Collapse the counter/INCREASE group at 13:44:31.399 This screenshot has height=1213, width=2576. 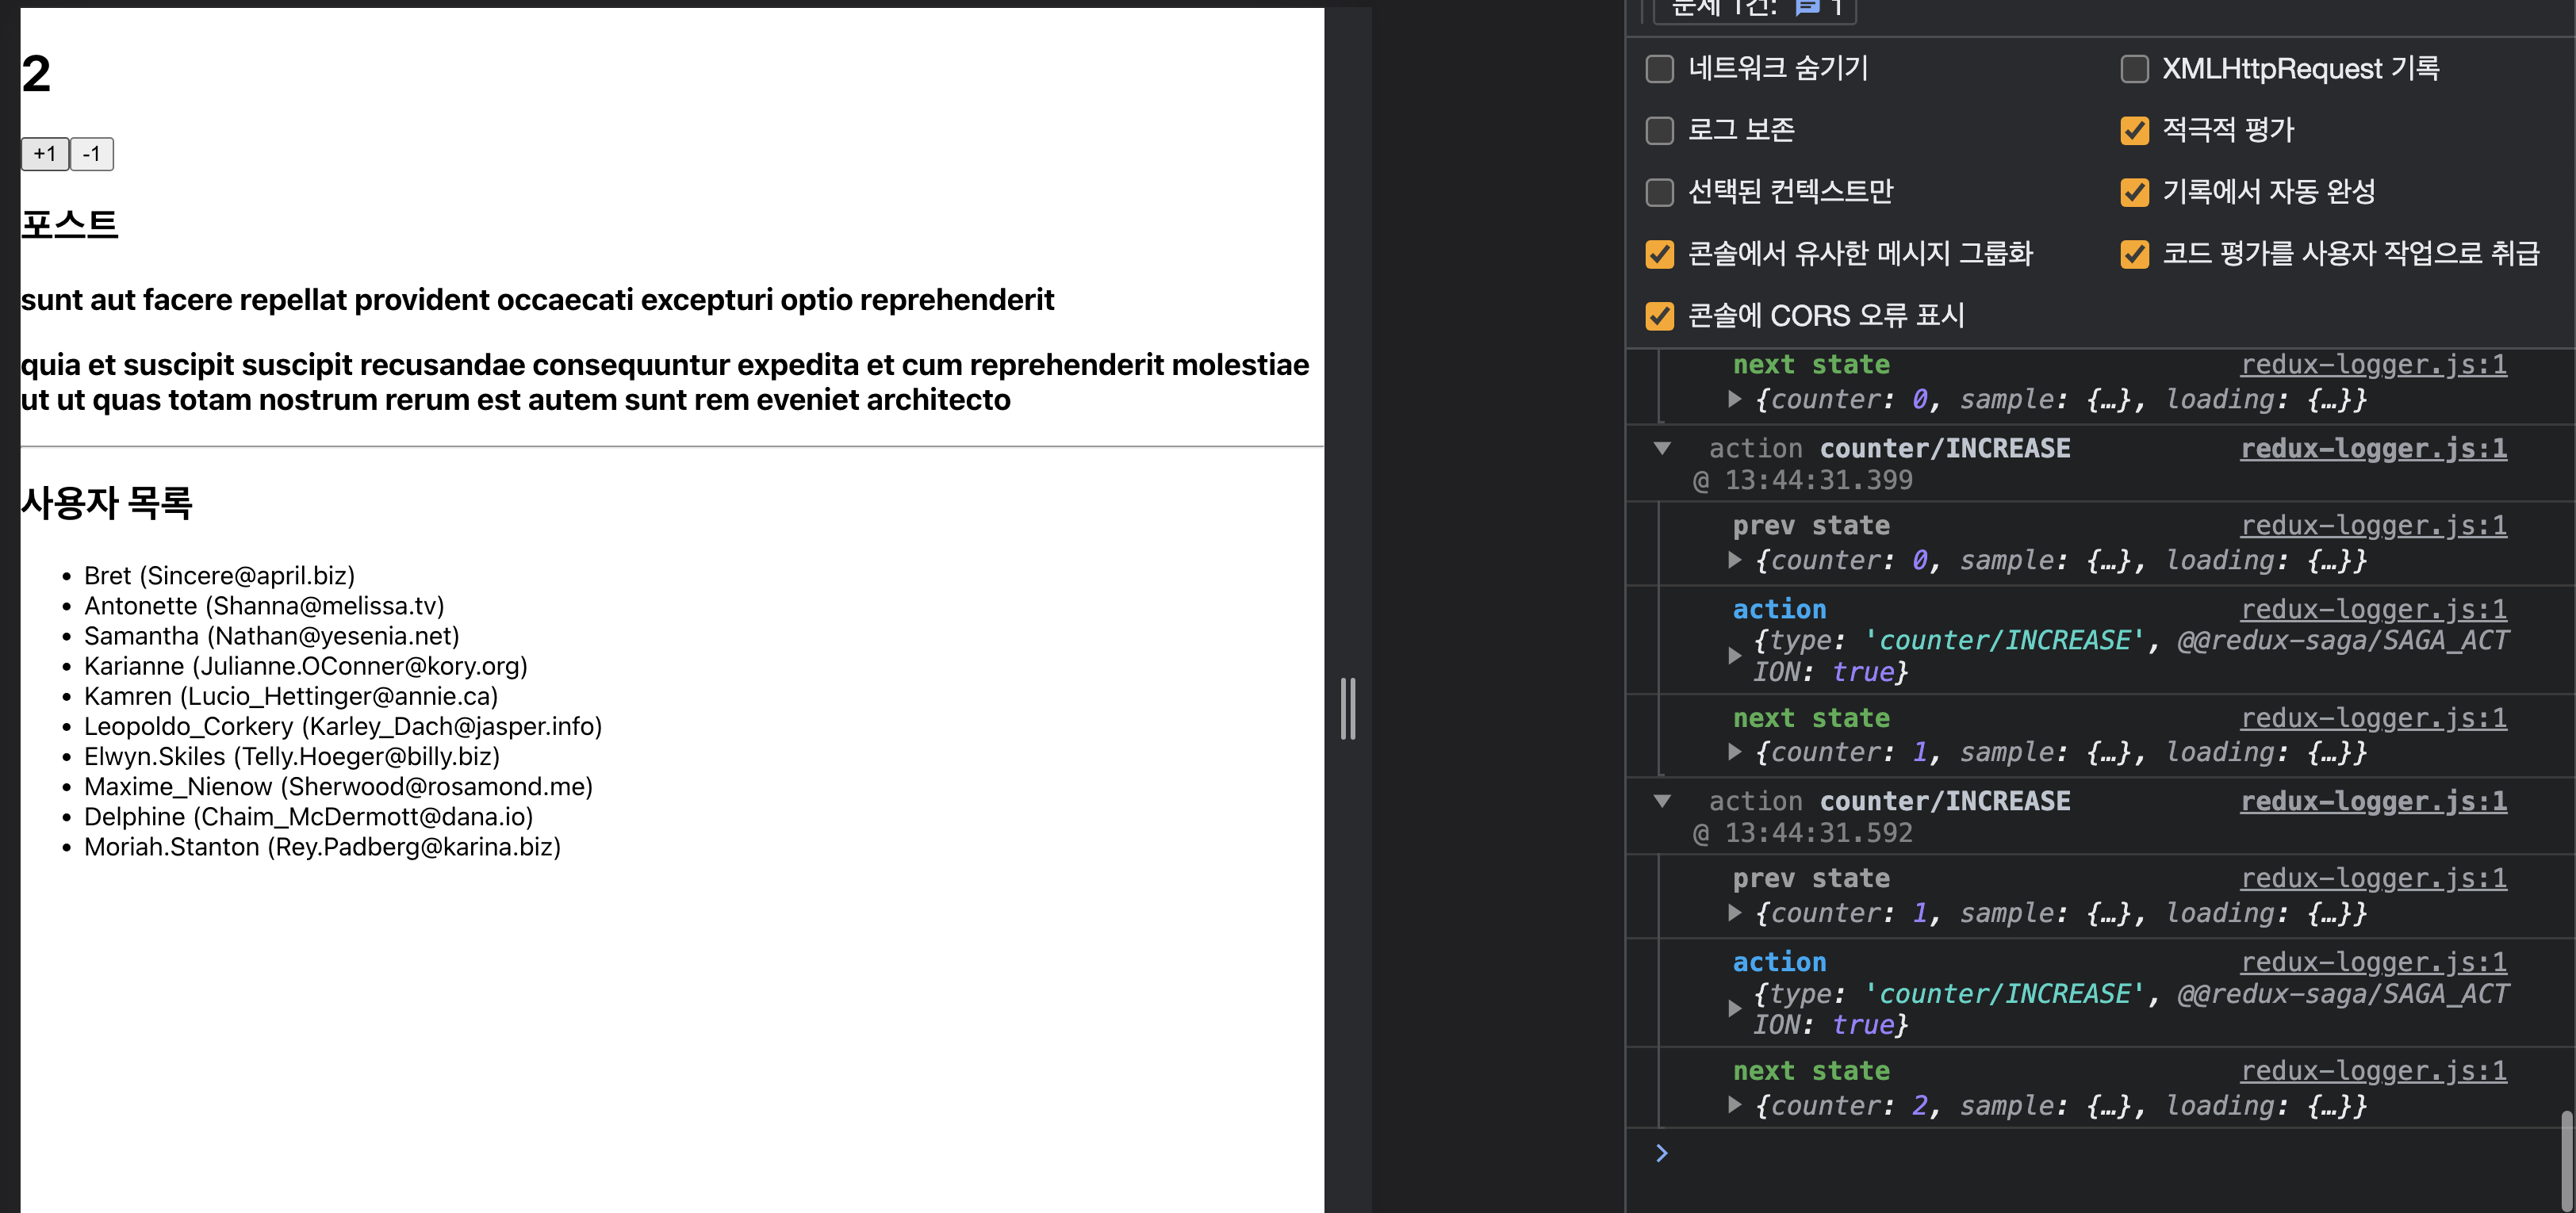tap(1662, 448)
